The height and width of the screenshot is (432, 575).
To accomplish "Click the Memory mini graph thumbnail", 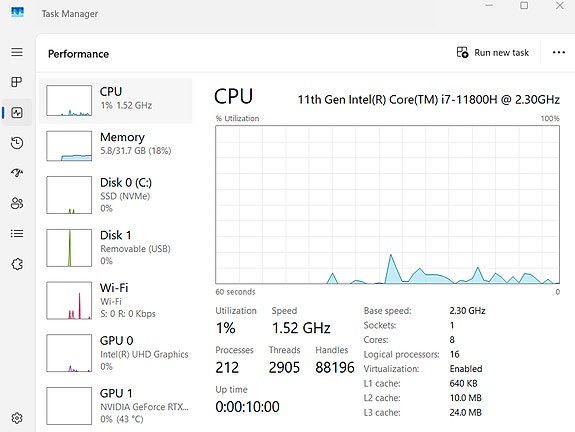I will click(69, 146).
